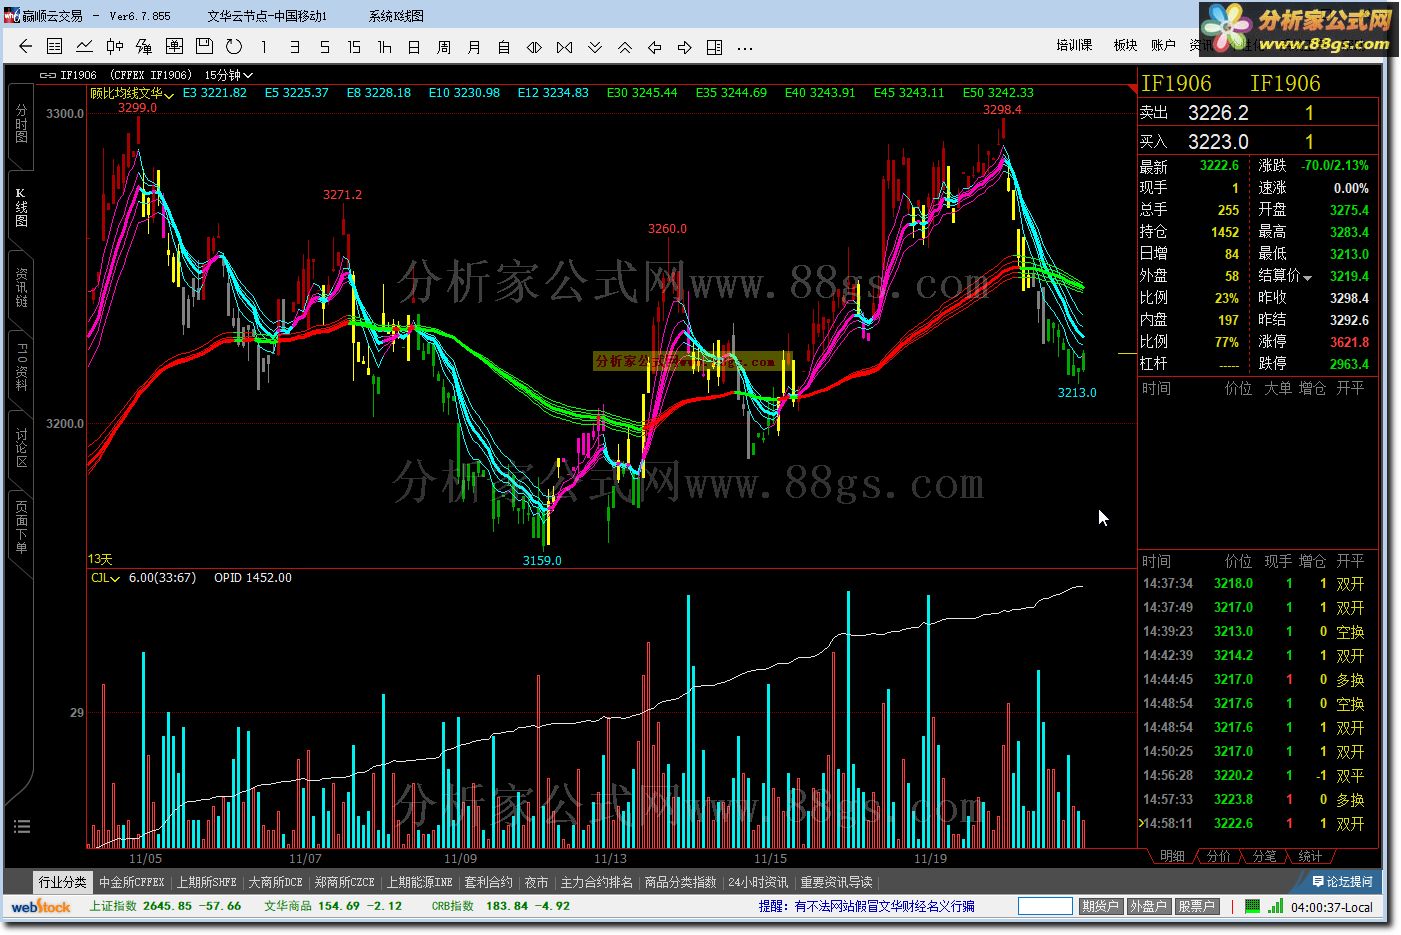The width and height of the screenshot is (1401, 935).
Task: Open the 主力合约排名 bottom tab
Action: tap(597, 882)
